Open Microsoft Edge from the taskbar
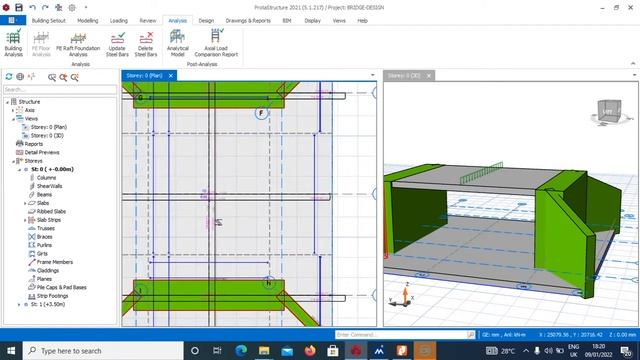 [x=241, y=351]
